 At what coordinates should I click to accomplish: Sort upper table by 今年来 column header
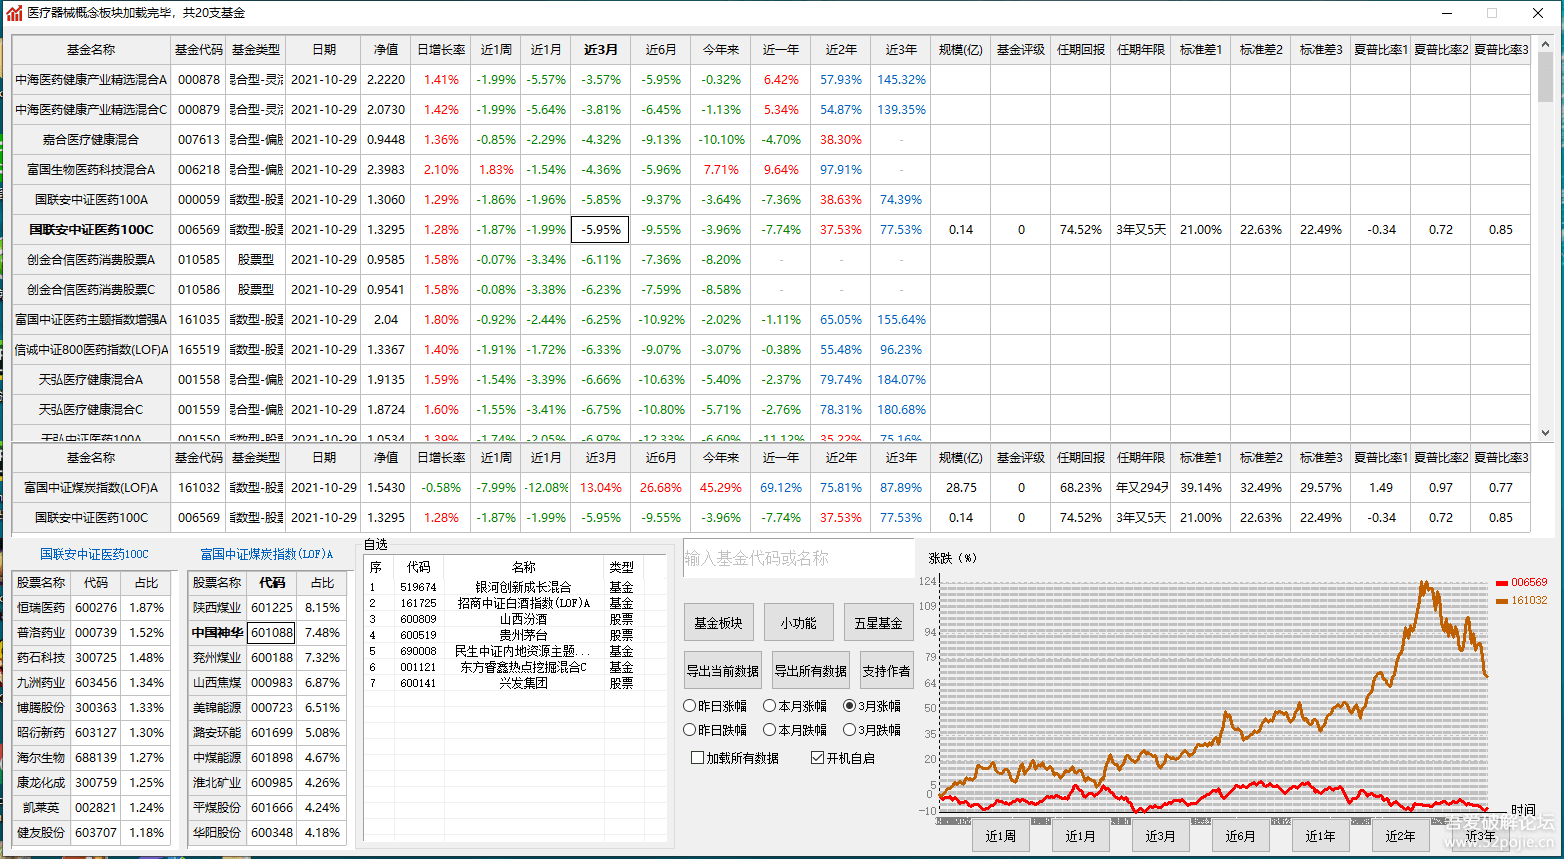(721, 49)
